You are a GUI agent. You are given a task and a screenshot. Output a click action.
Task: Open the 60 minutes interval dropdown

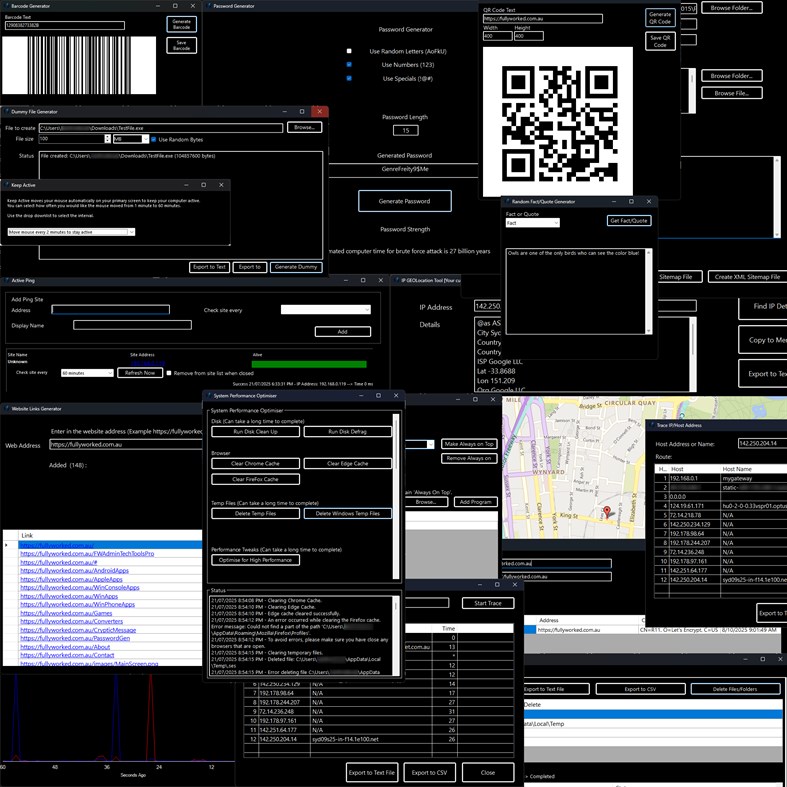[x=87, y=373]
